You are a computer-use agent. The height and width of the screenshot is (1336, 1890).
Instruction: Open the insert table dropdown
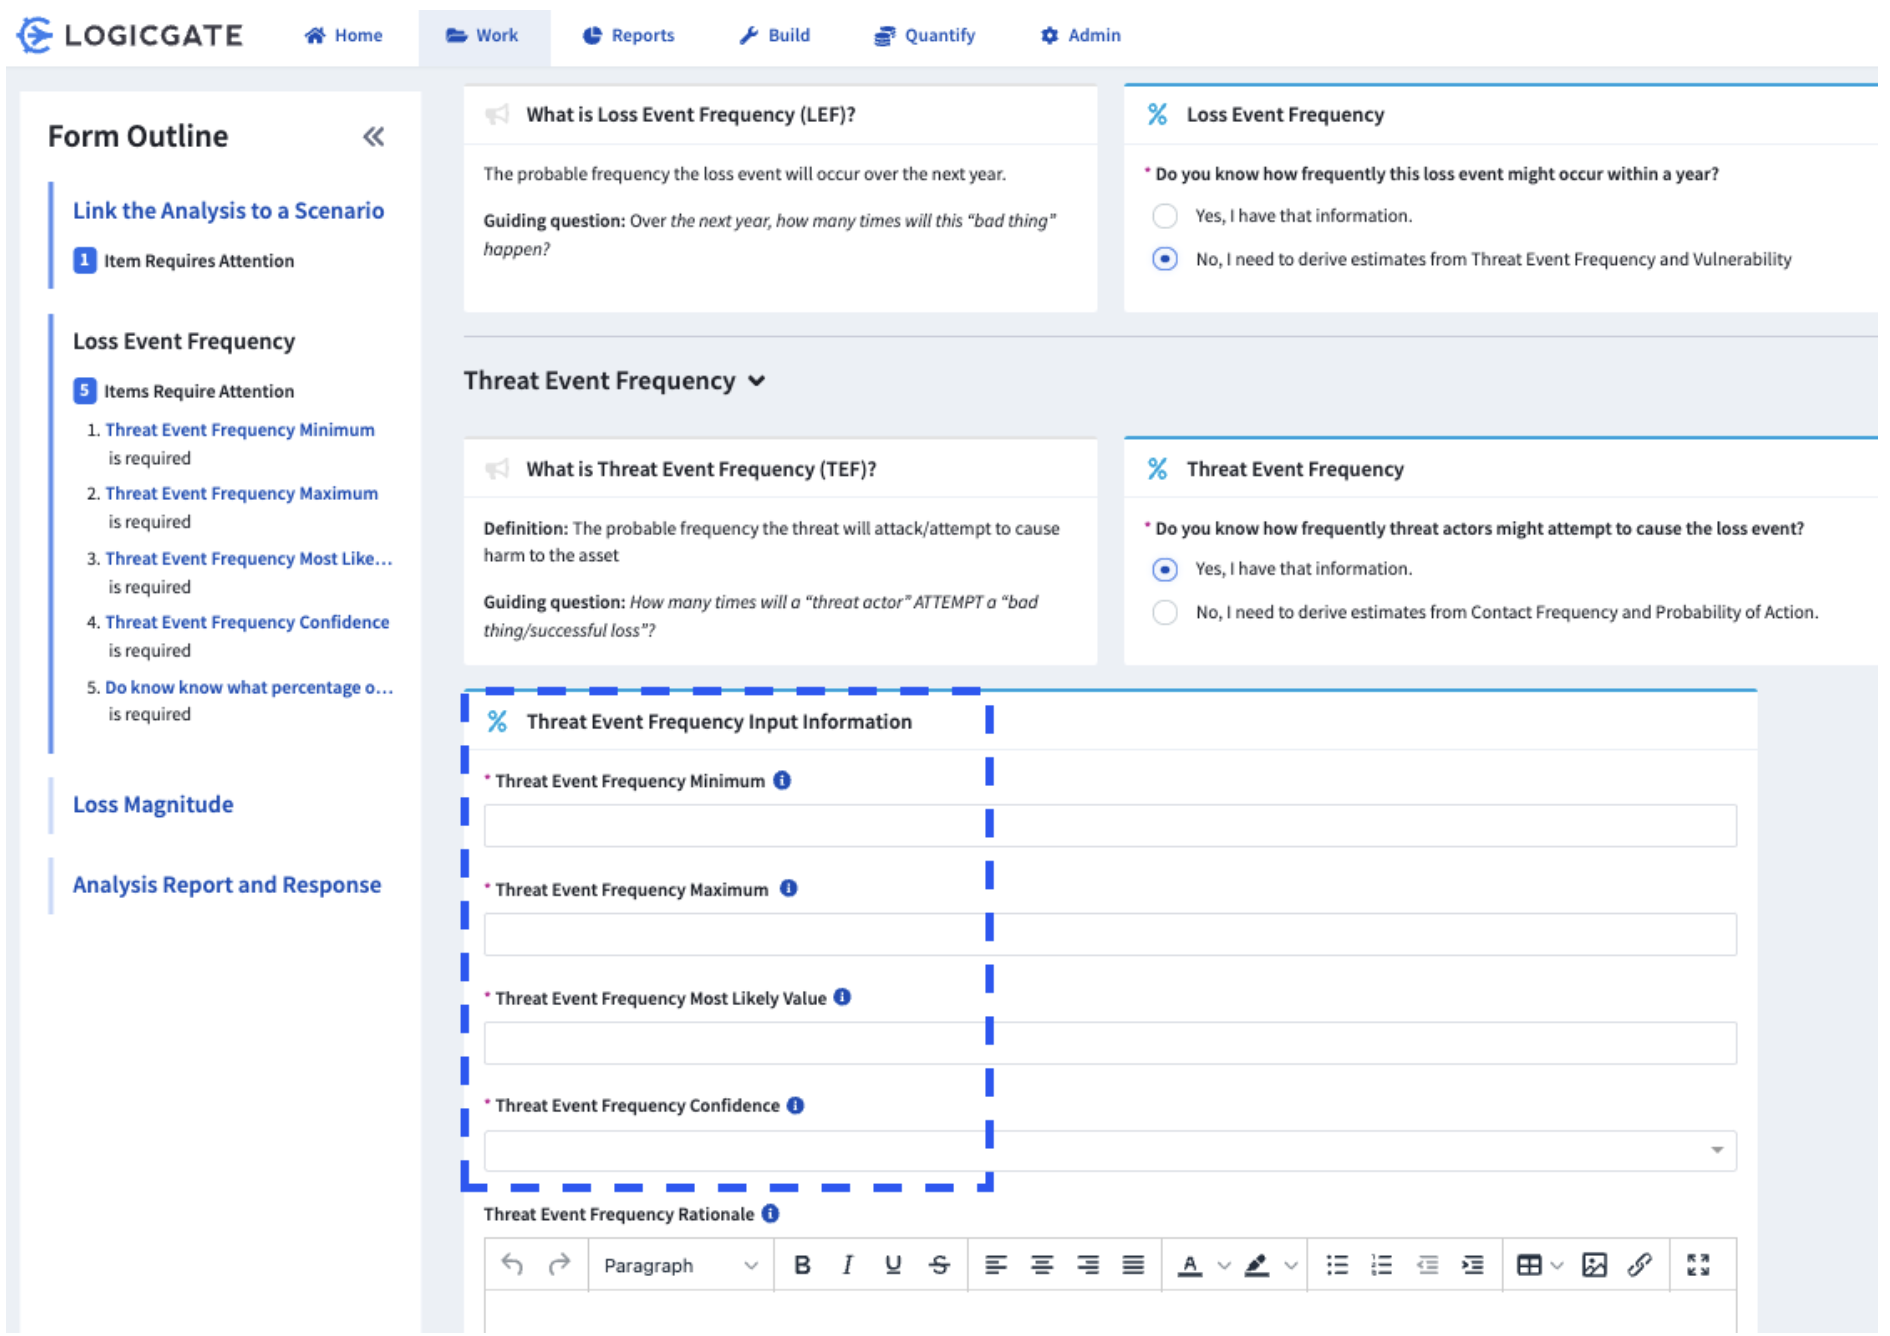tap(1539, 1265)
